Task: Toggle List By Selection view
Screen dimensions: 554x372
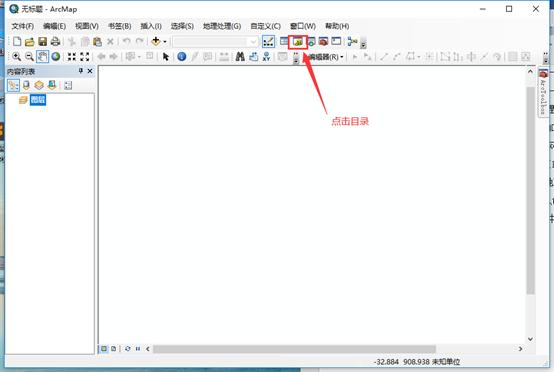Action: 52,85
